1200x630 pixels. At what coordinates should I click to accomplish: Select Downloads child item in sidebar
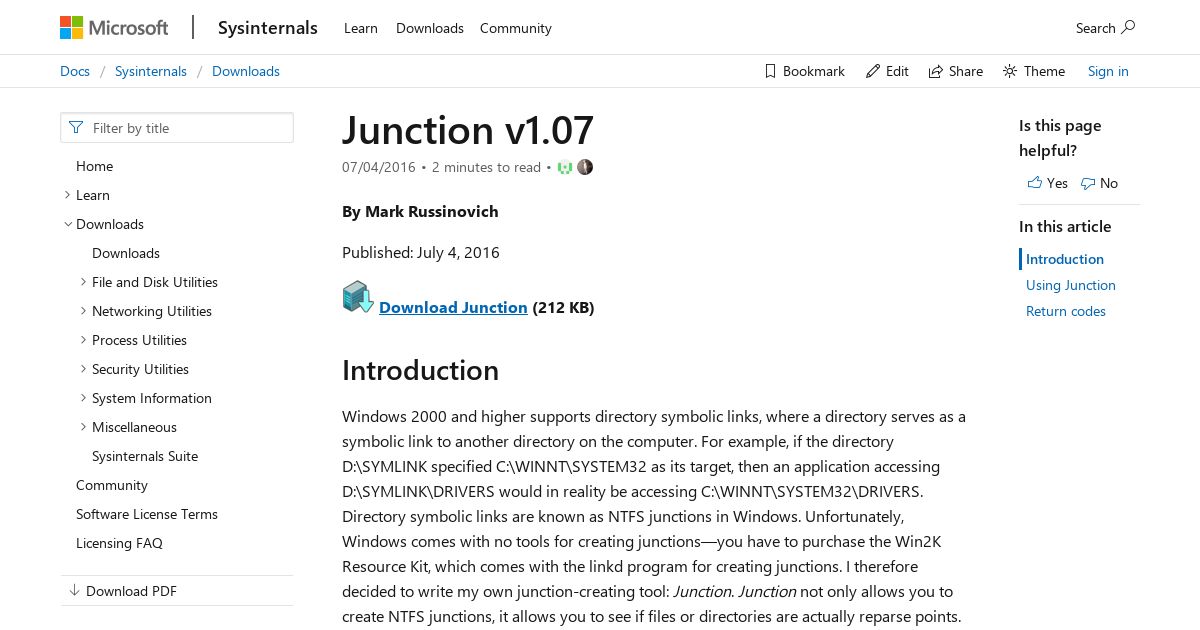point(126,253)
